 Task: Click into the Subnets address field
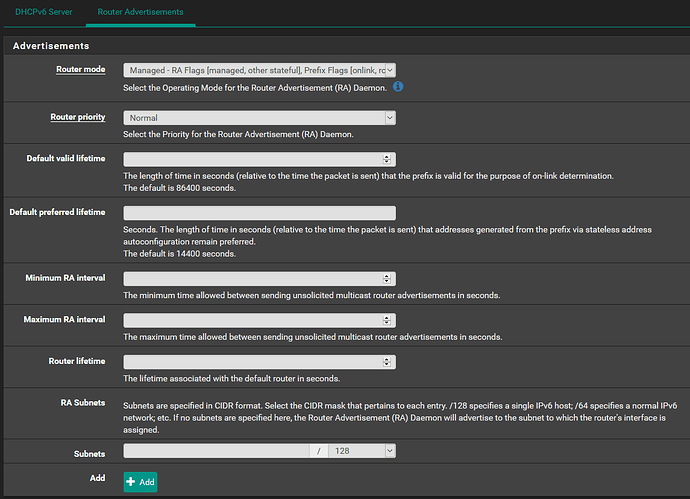coord(217,451)
